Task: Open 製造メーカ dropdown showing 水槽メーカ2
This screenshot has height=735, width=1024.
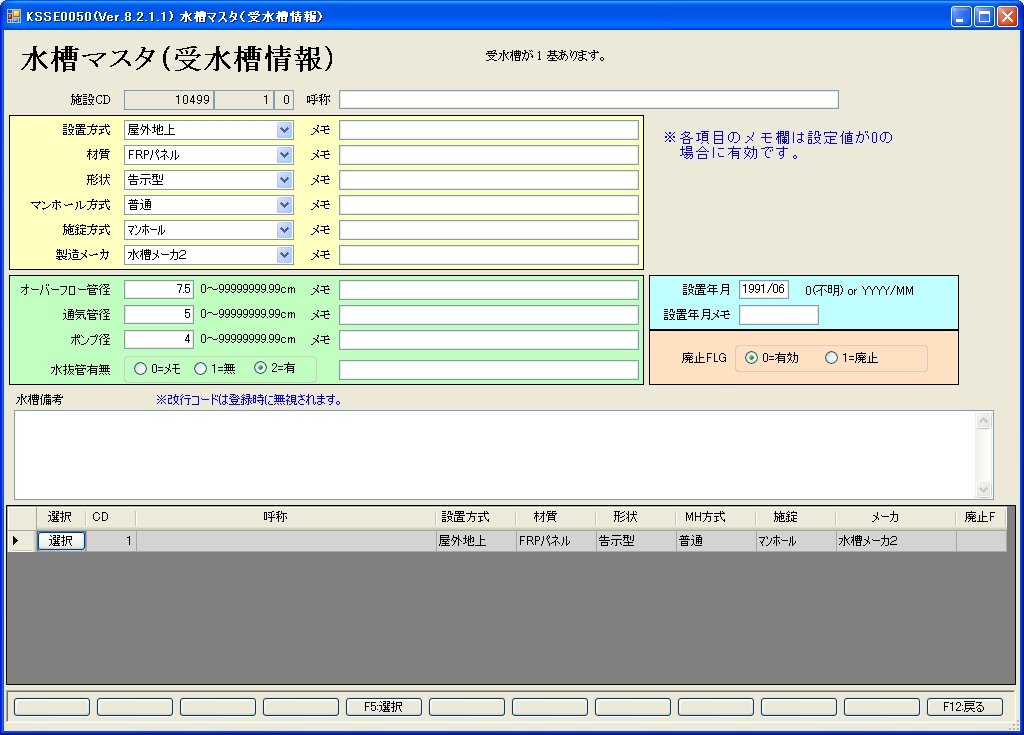Action: coord(284,255)
